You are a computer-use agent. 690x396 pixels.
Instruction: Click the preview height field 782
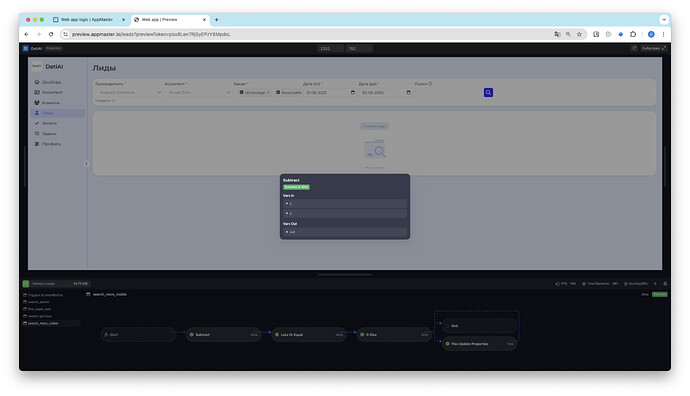click(x=359, y=48)
